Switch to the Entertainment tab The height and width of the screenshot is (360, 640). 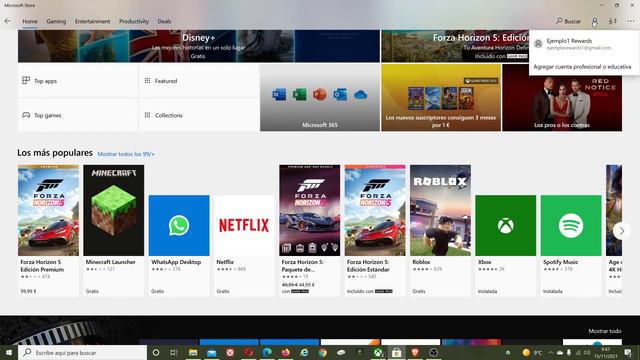point(92,21)
